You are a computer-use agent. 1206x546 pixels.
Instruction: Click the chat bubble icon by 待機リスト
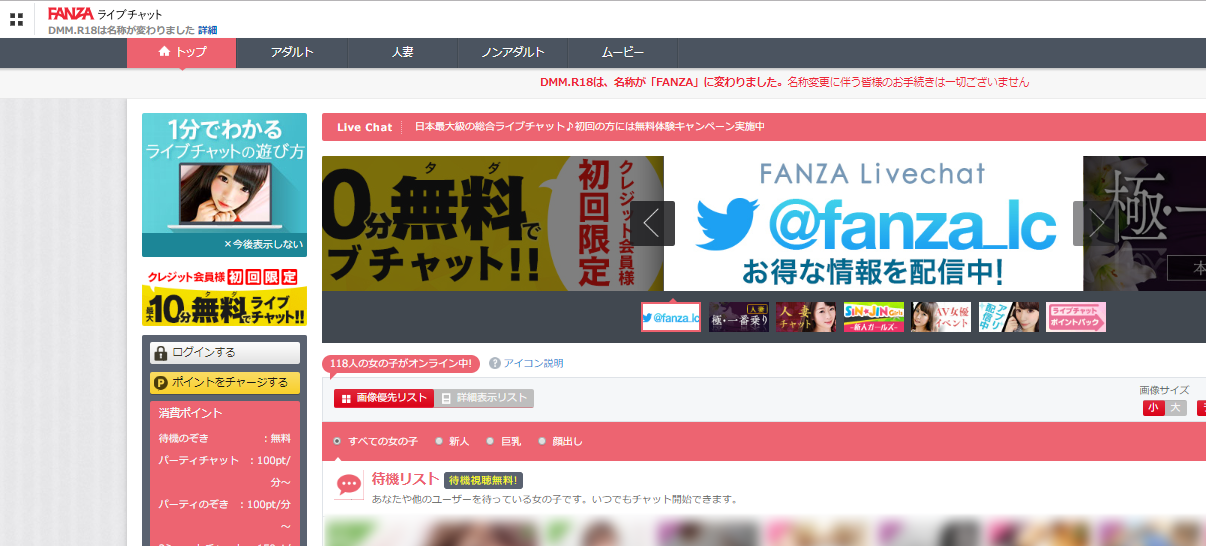point(349,486)
